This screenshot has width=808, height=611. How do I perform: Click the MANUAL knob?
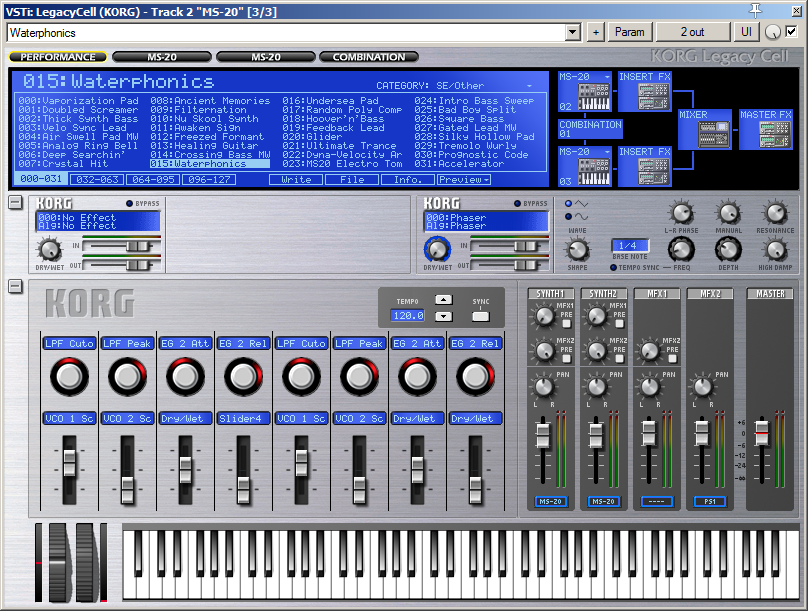728,213
